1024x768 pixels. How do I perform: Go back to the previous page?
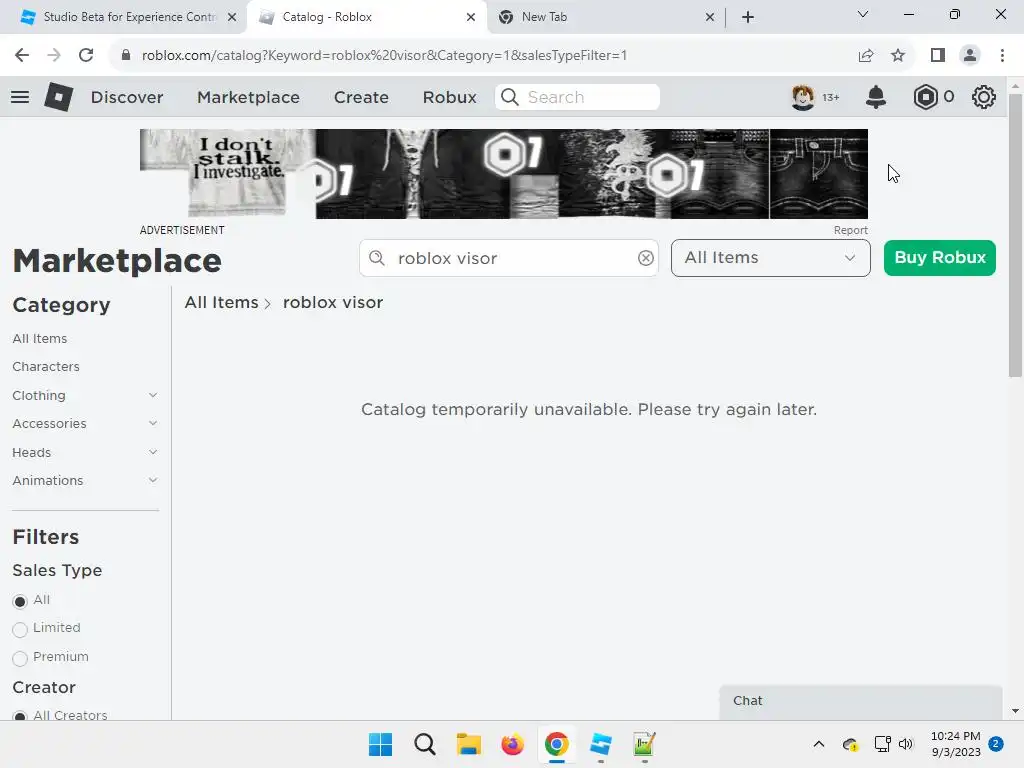coord(22,56)
